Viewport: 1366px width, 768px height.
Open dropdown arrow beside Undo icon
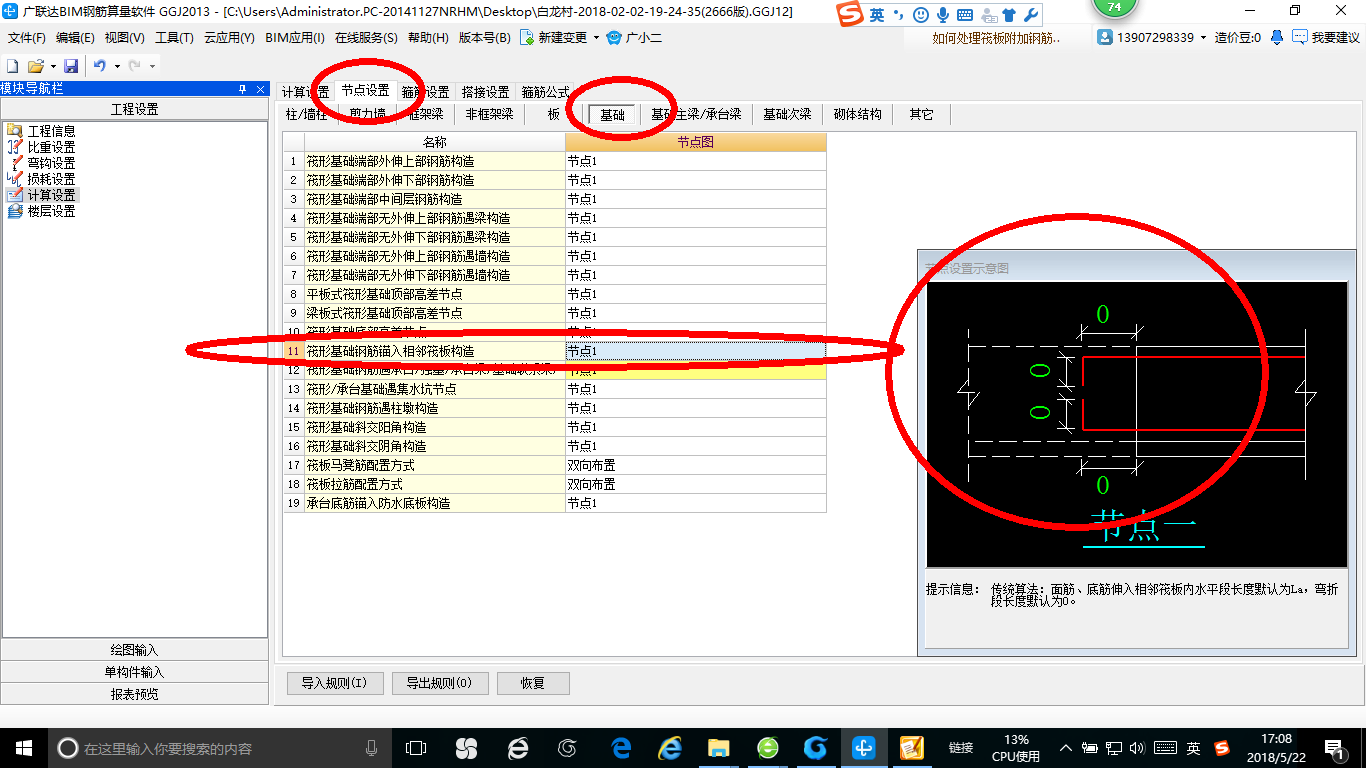(x=117, y=66)
